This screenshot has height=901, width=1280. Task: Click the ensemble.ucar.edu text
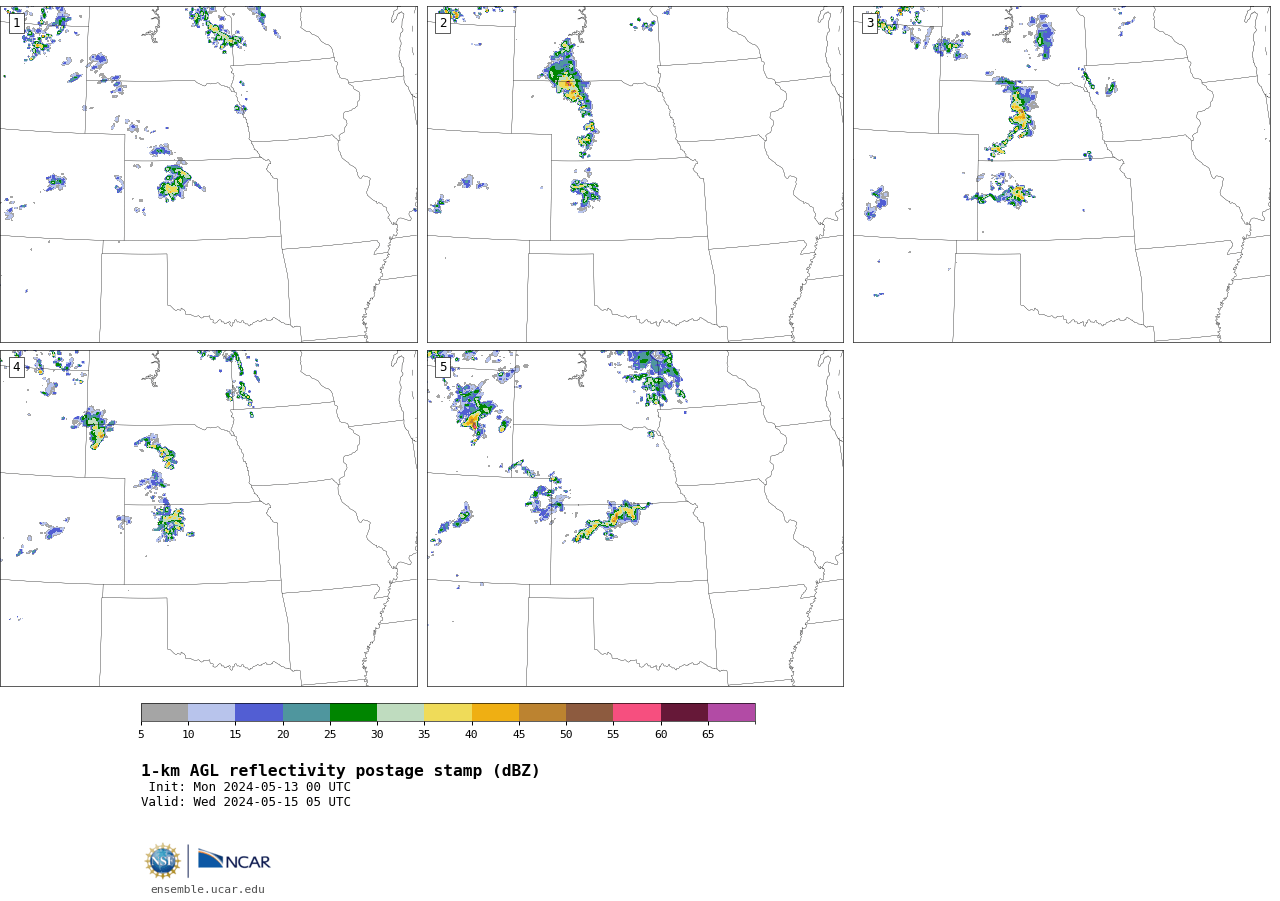[x=208, y=889]
